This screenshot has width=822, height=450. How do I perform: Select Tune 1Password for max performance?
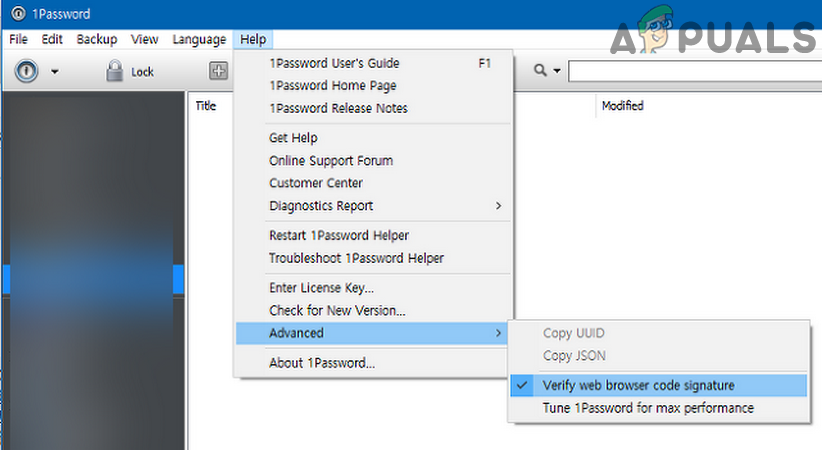coord(648,408)
